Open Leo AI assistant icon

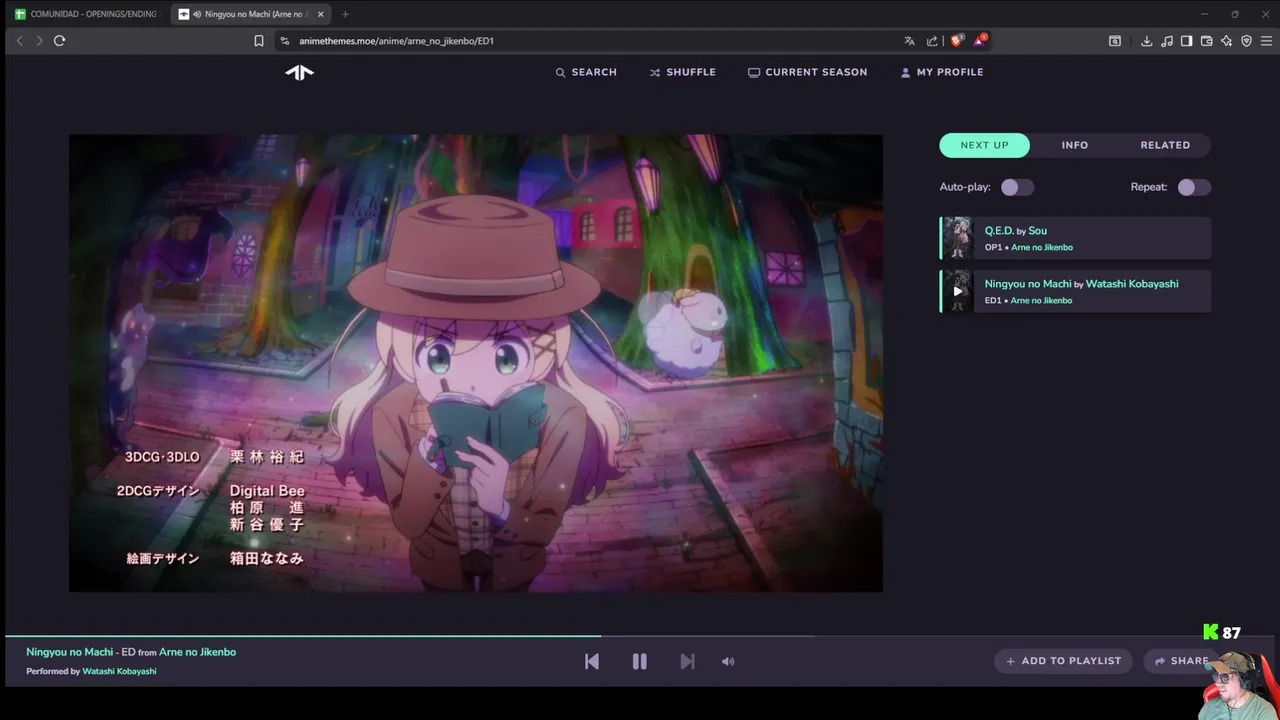[x=1226, y=41]
